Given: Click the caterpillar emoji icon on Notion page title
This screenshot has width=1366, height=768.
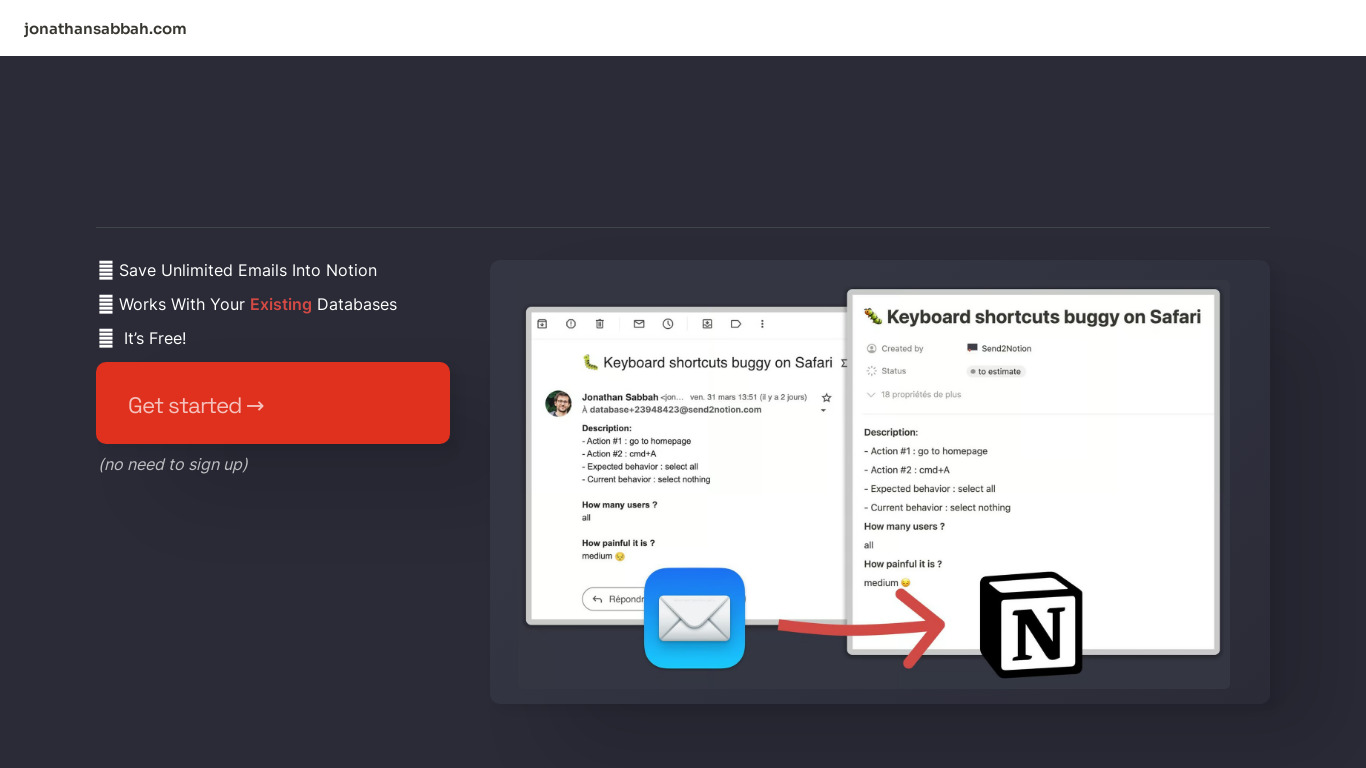Looking at the screenshot, I should coord(873,317).
